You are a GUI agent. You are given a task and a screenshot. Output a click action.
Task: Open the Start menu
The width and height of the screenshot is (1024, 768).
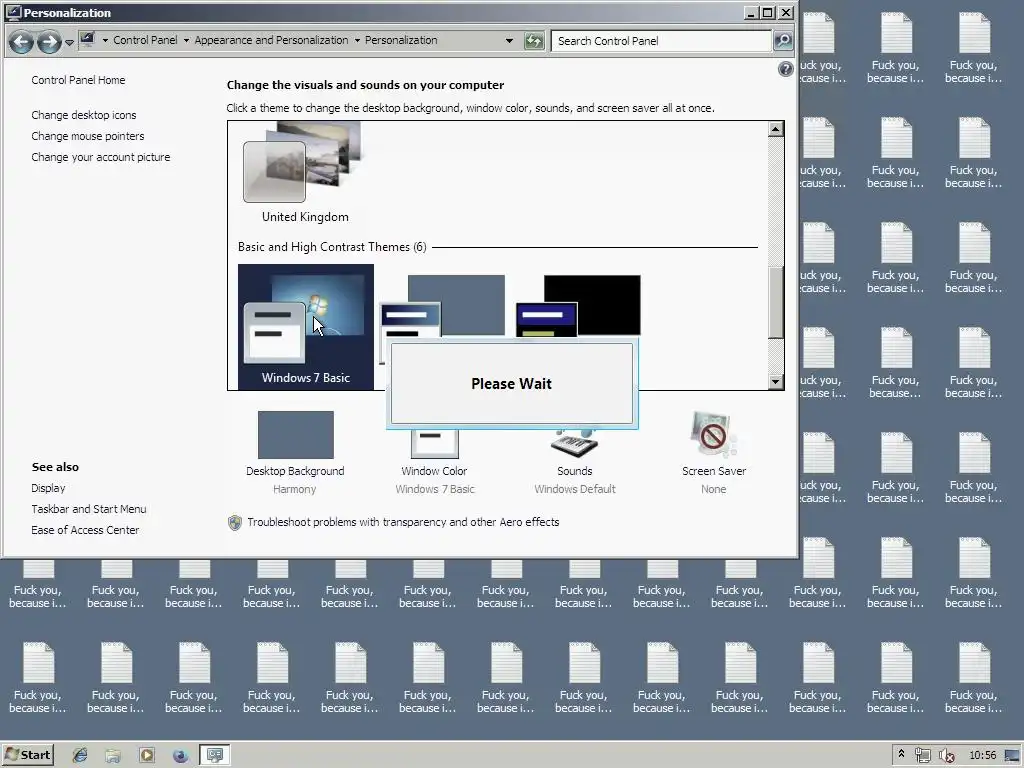tap(28, 755)
